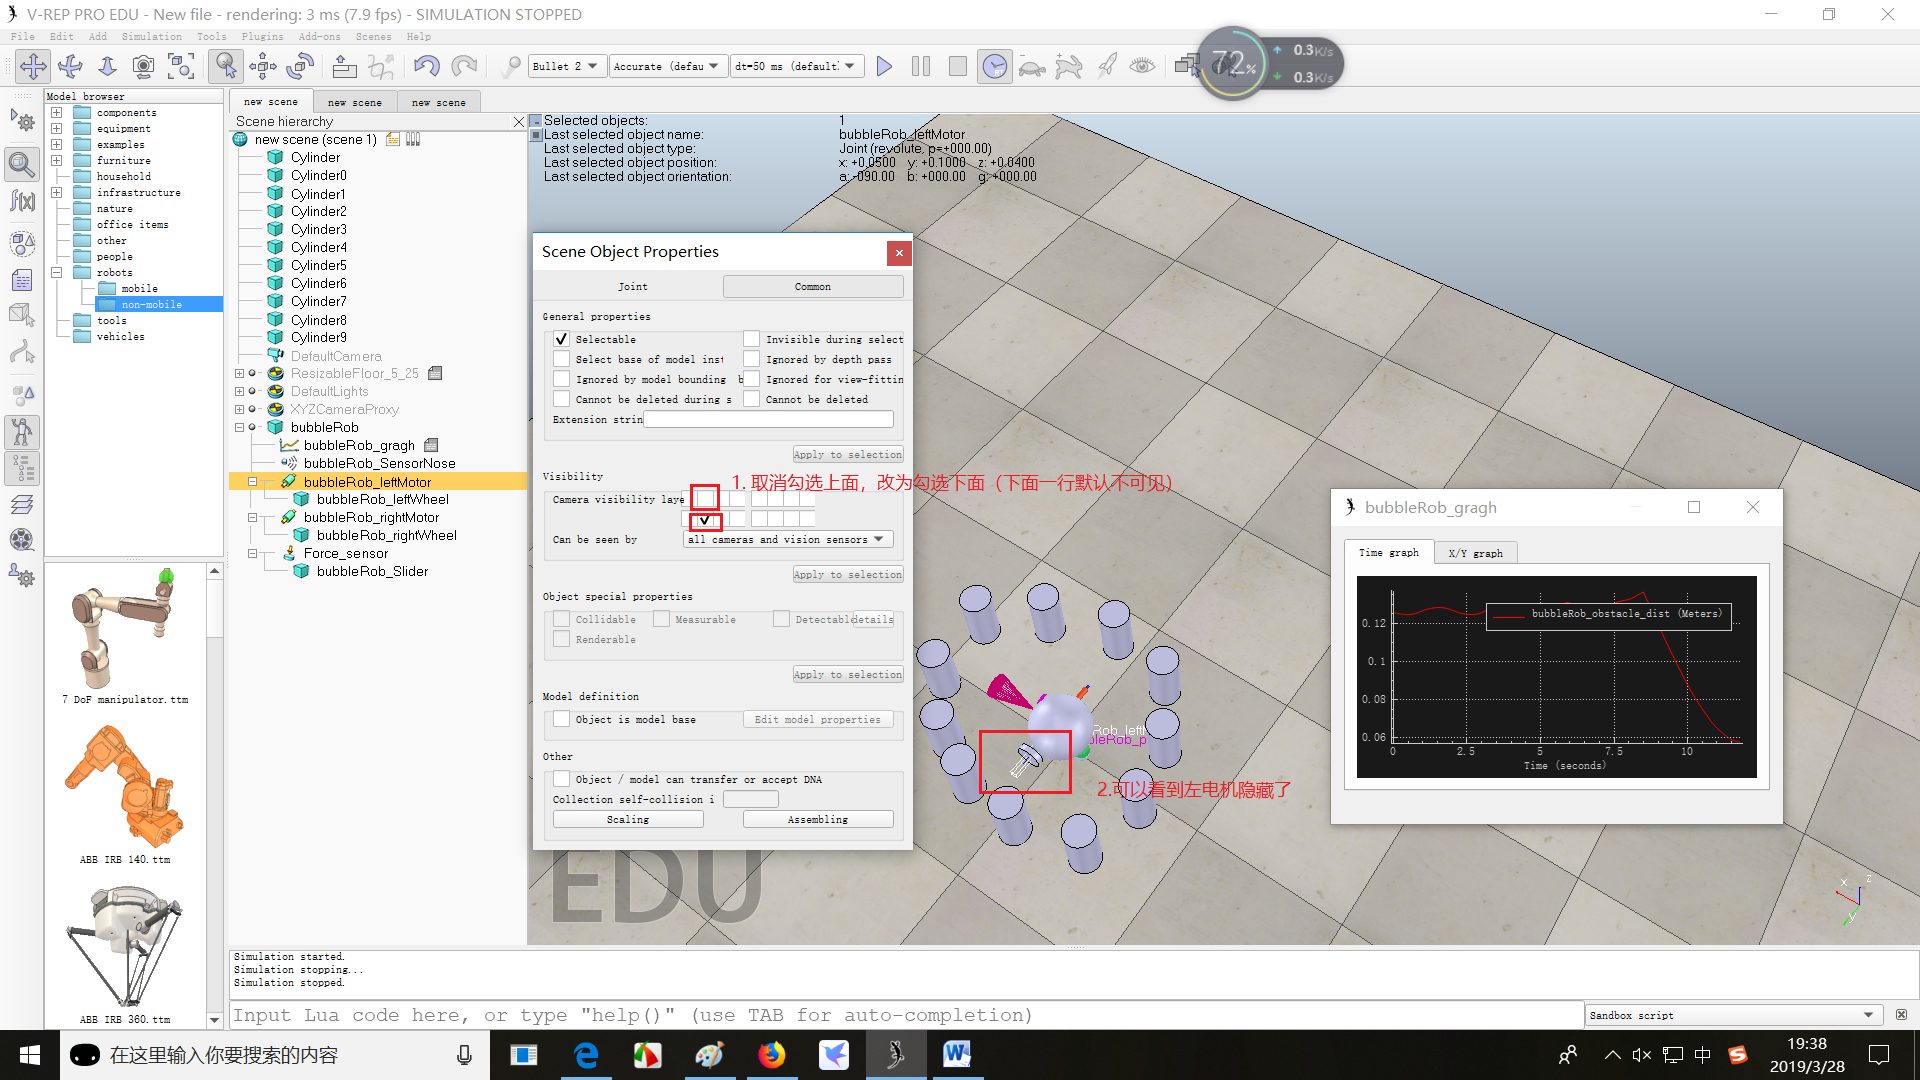Viewport: 1920px width, 1080px height.
Task: Click the fit-to-view camera icon
Action: (181, 66)
